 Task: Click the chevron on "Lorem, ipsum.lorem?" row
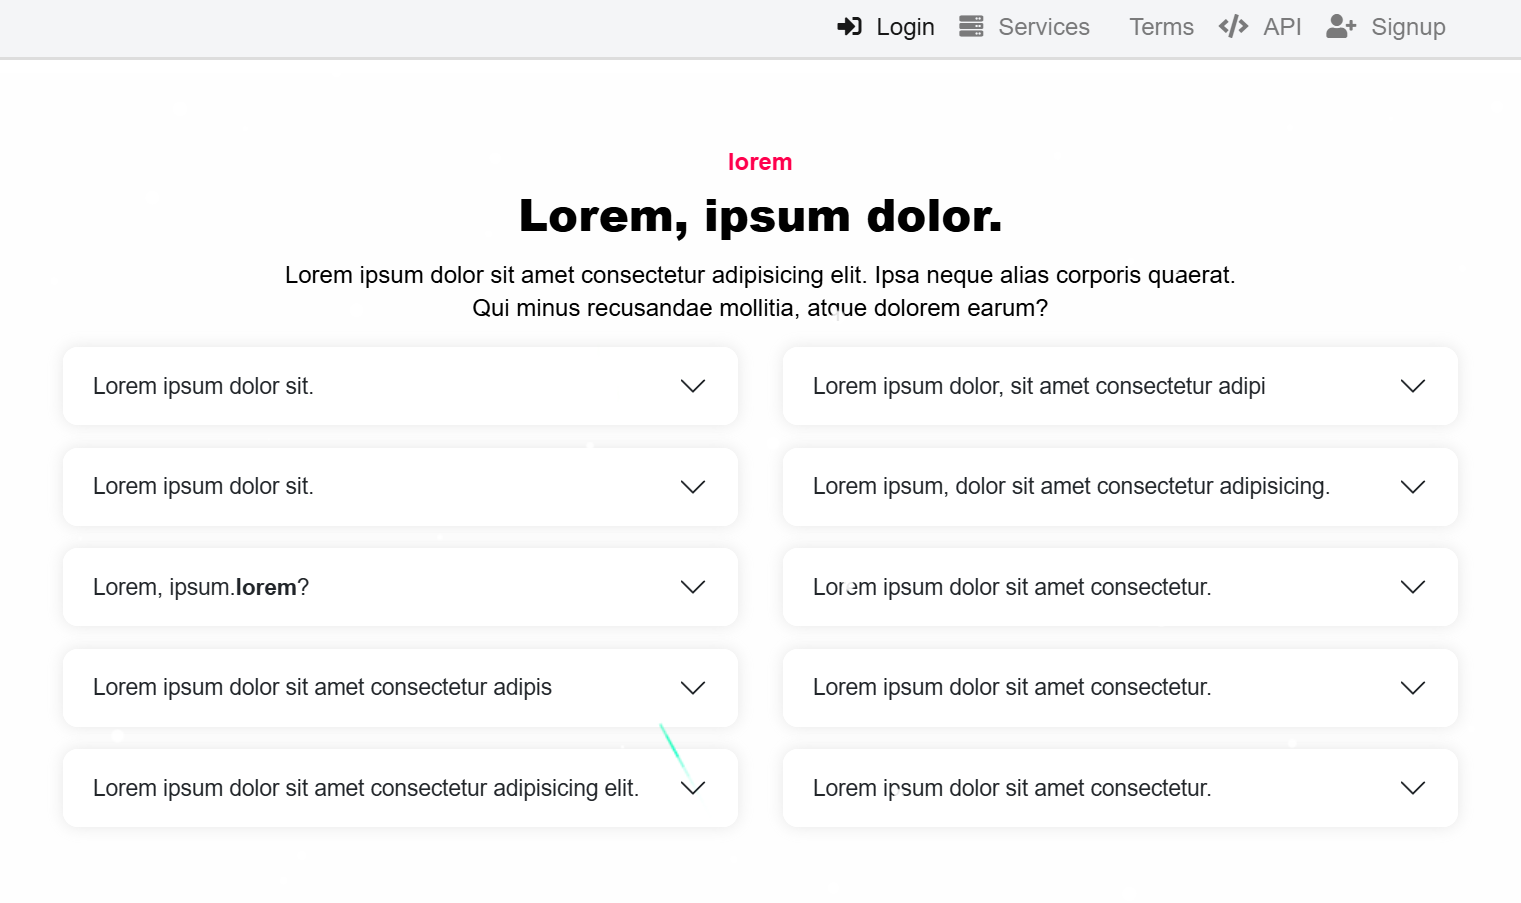click(693, 587)
